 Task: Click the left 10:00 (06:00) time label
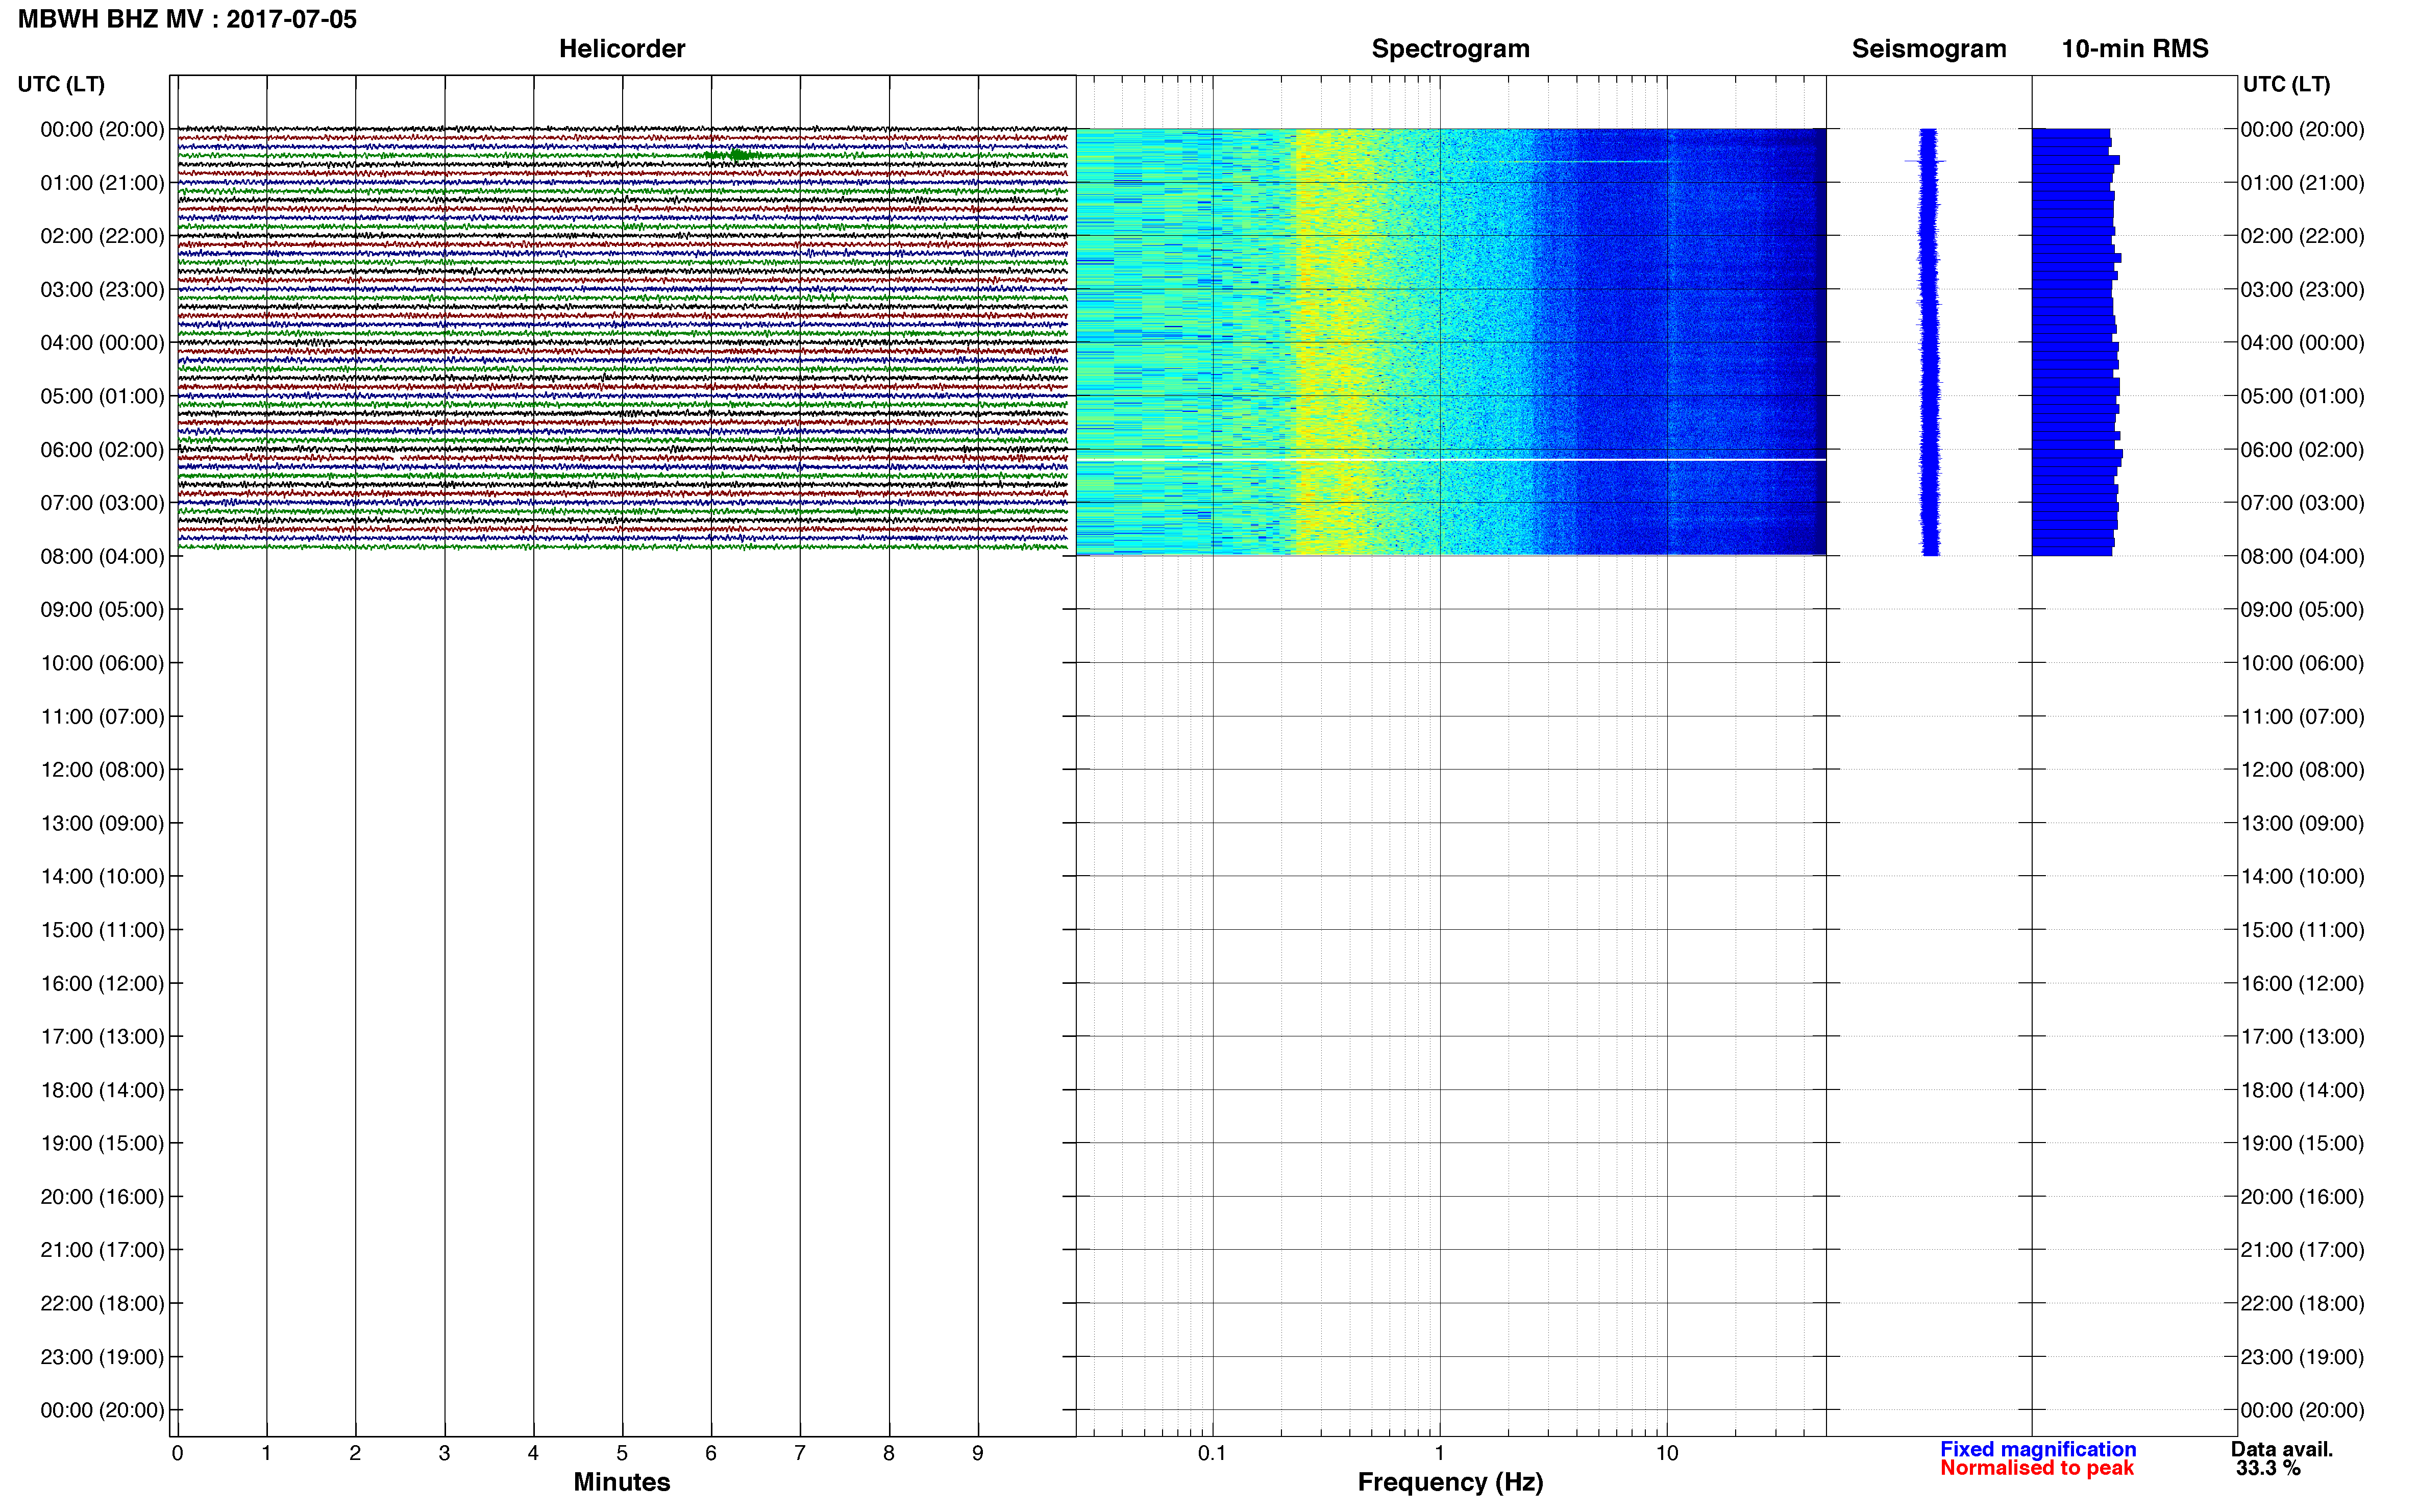[102, 663]
